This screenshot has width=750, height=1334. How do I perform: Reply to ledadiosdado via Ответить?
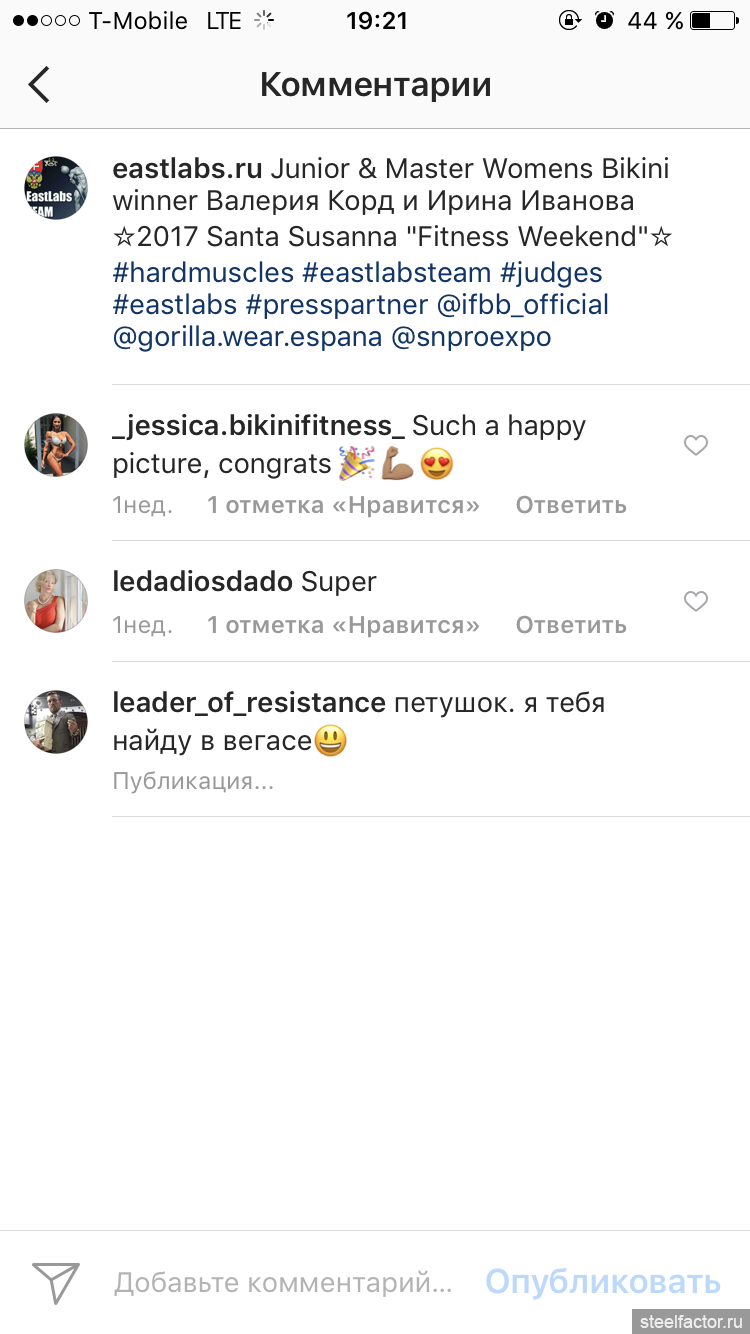571,625
